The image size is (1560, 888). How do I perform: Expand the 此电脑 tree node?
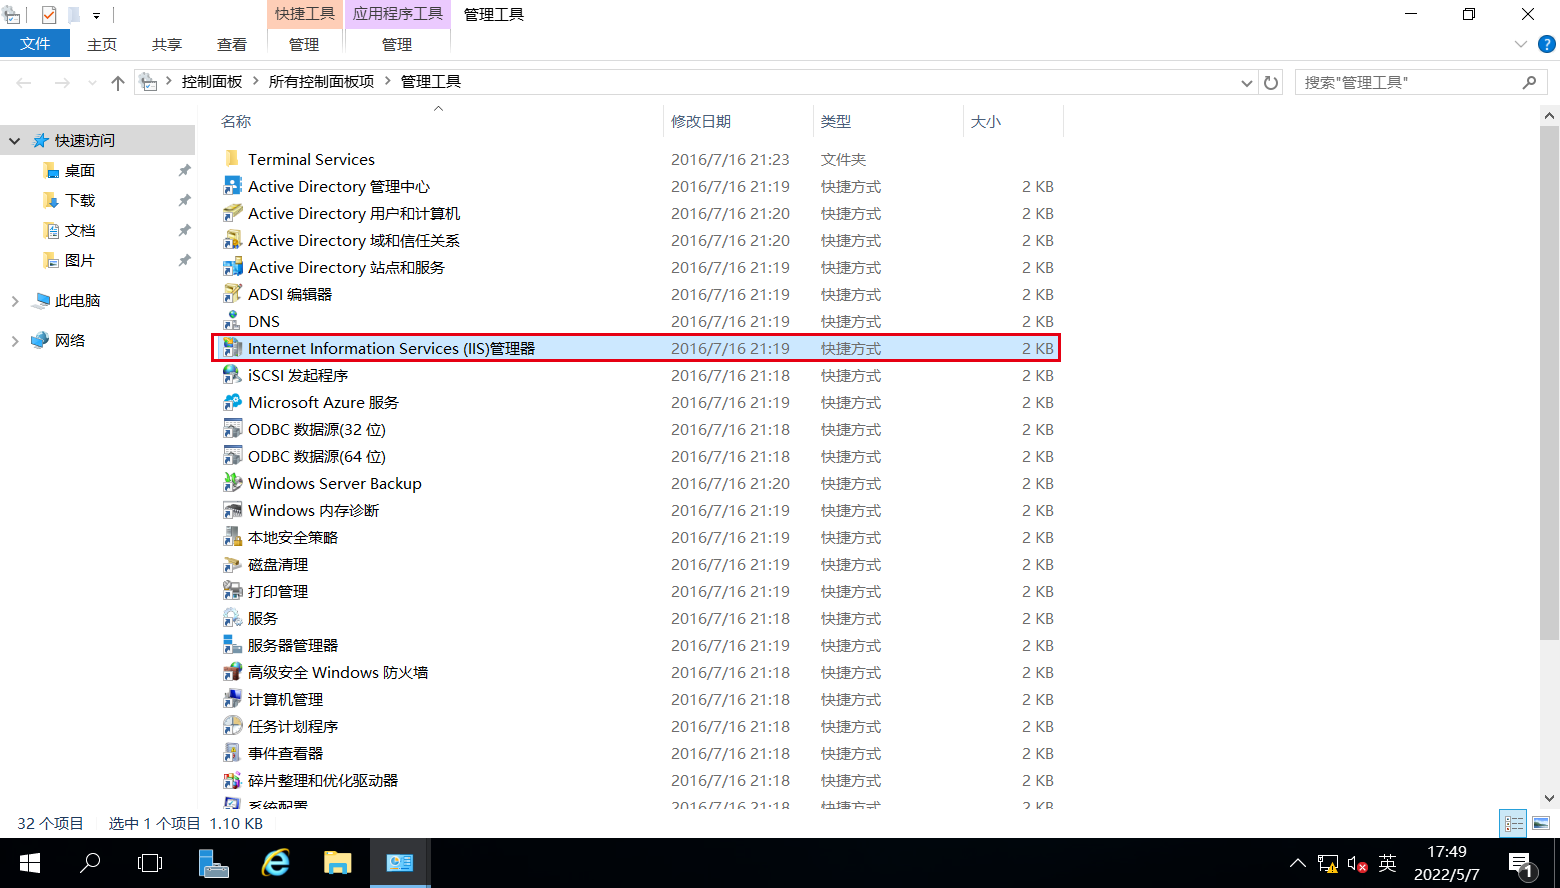(x=15, y=301)
